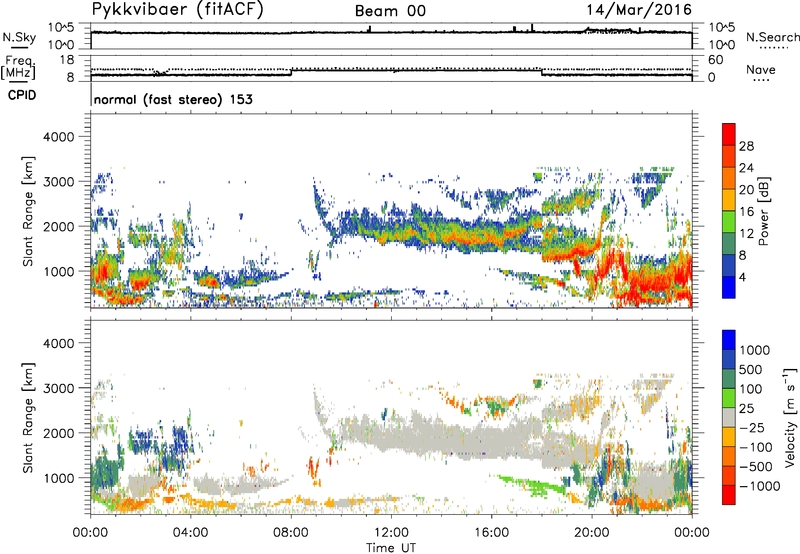Click the velocity colorbar value "−1000"
Image resolution: width=800 pixels, height=554 pixels.
click(x=760, y=486)
